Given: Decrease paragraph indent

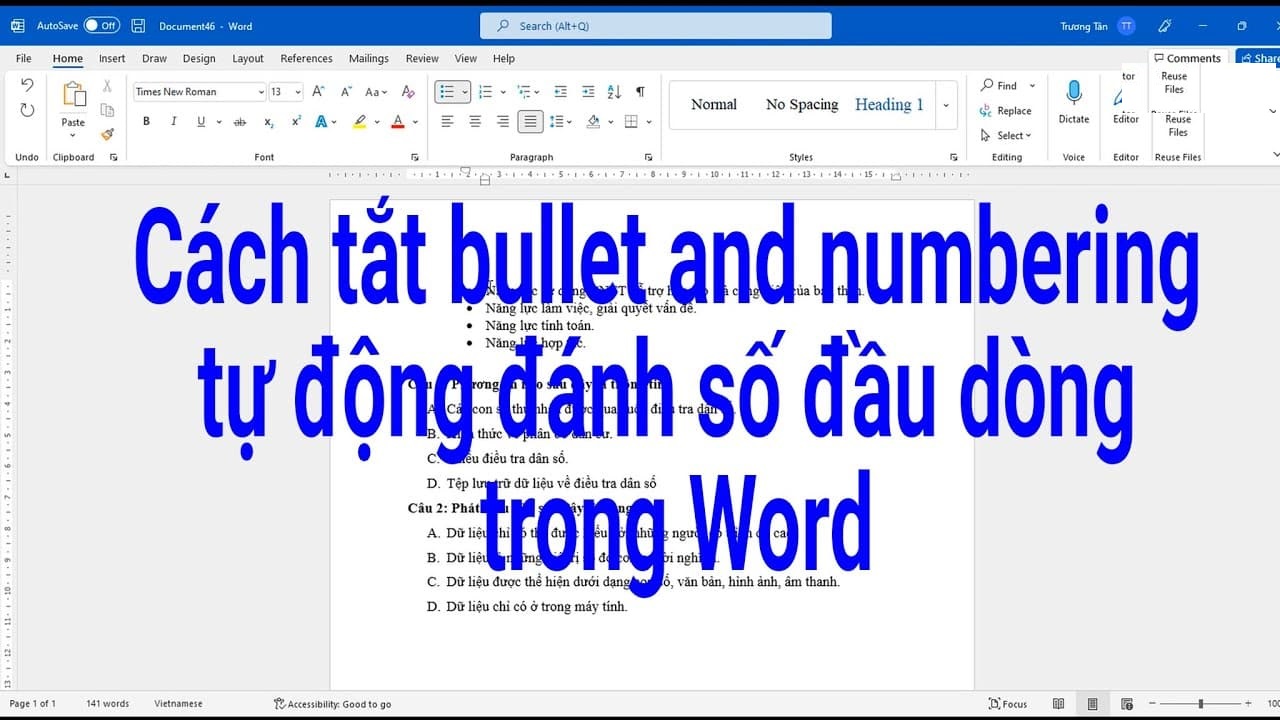Looking at the screenshot, I should click(x=560, y=91).
